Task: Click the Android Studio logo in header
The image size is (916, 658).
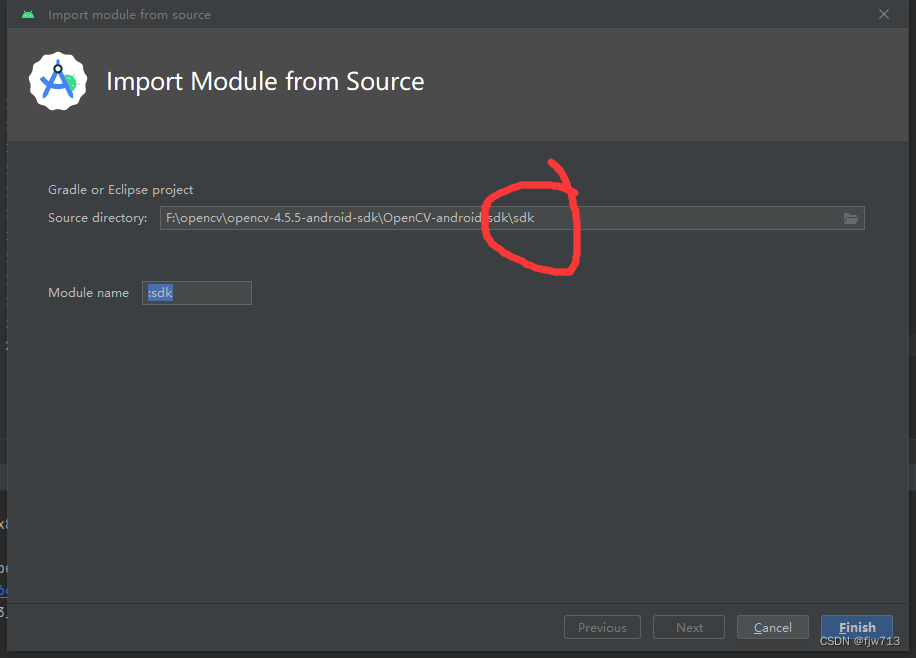Action: (x=58, y=81)
